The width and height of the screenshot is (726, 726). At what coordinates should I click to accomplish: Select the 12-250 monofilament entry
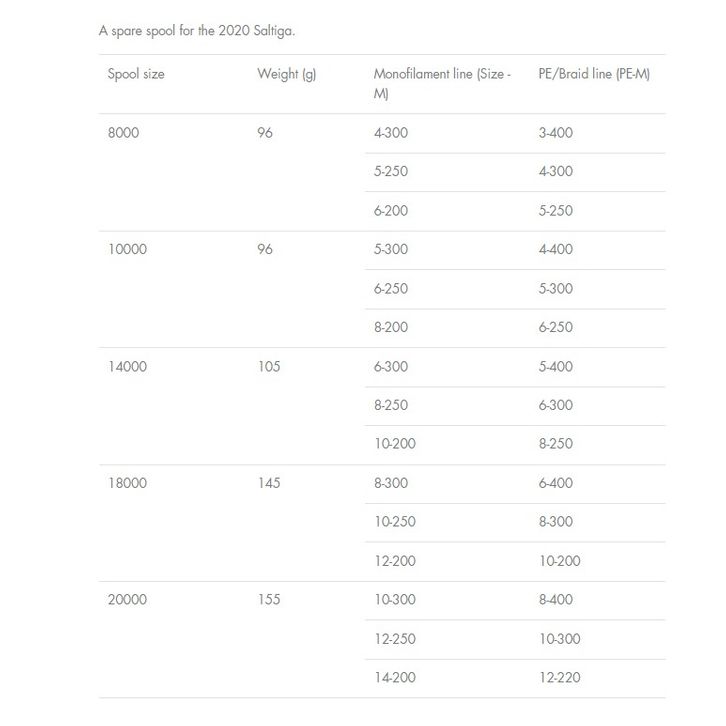click(x=394, y=639)
